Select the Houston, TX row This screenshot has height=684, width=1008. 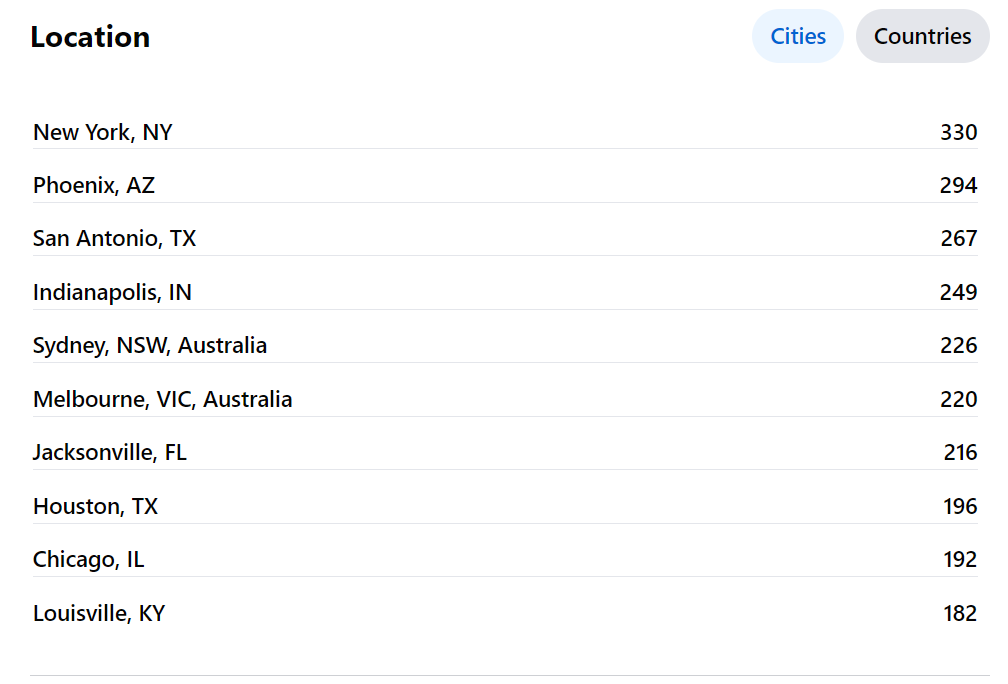pos(96,506)
